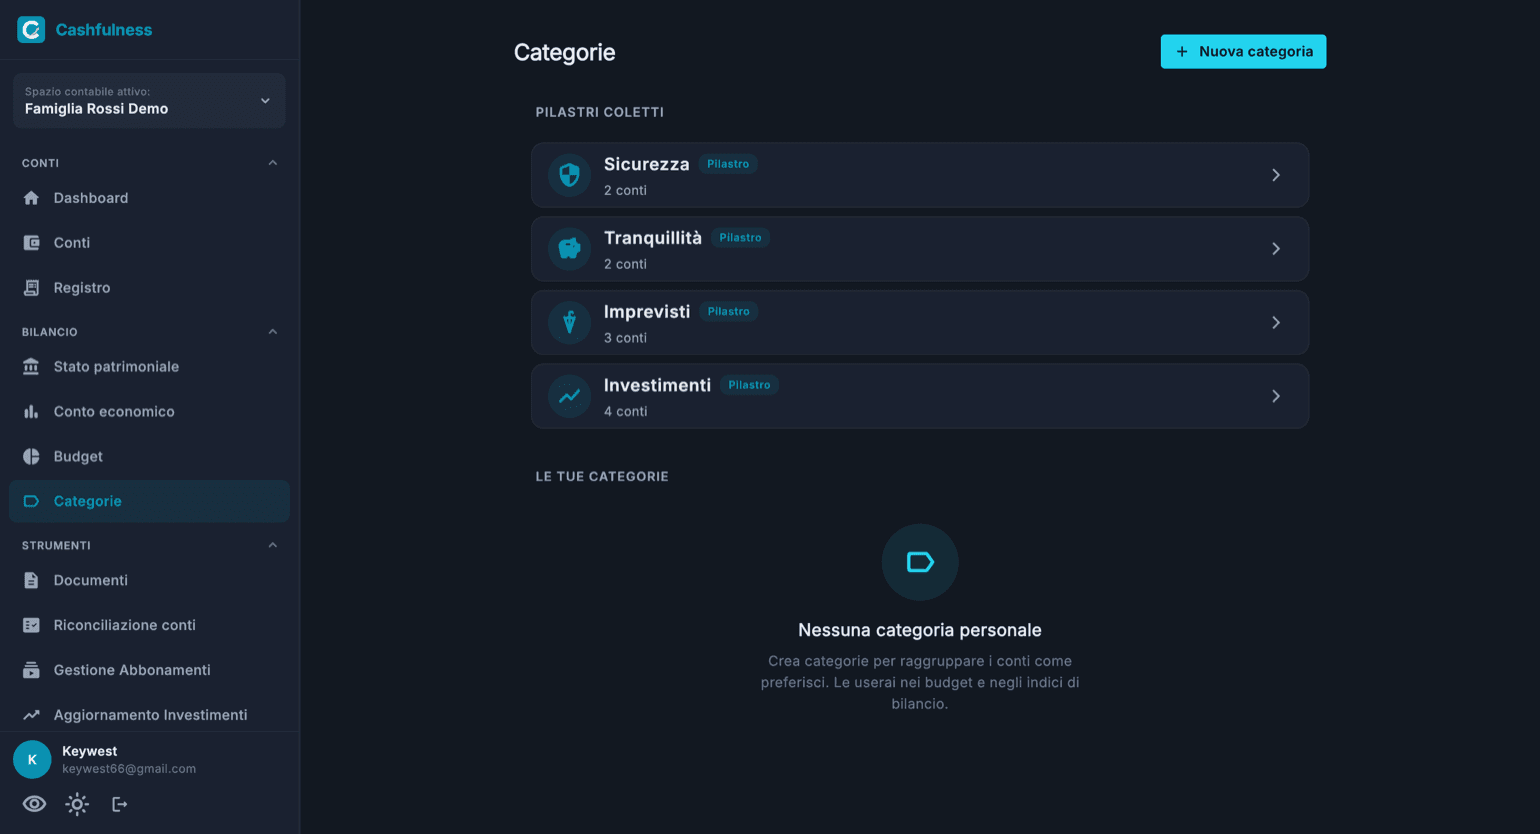This screenshot has width=1540, height=834.
Task: Collapse the BILANCIO sidebar section
Action: [273, 332]
